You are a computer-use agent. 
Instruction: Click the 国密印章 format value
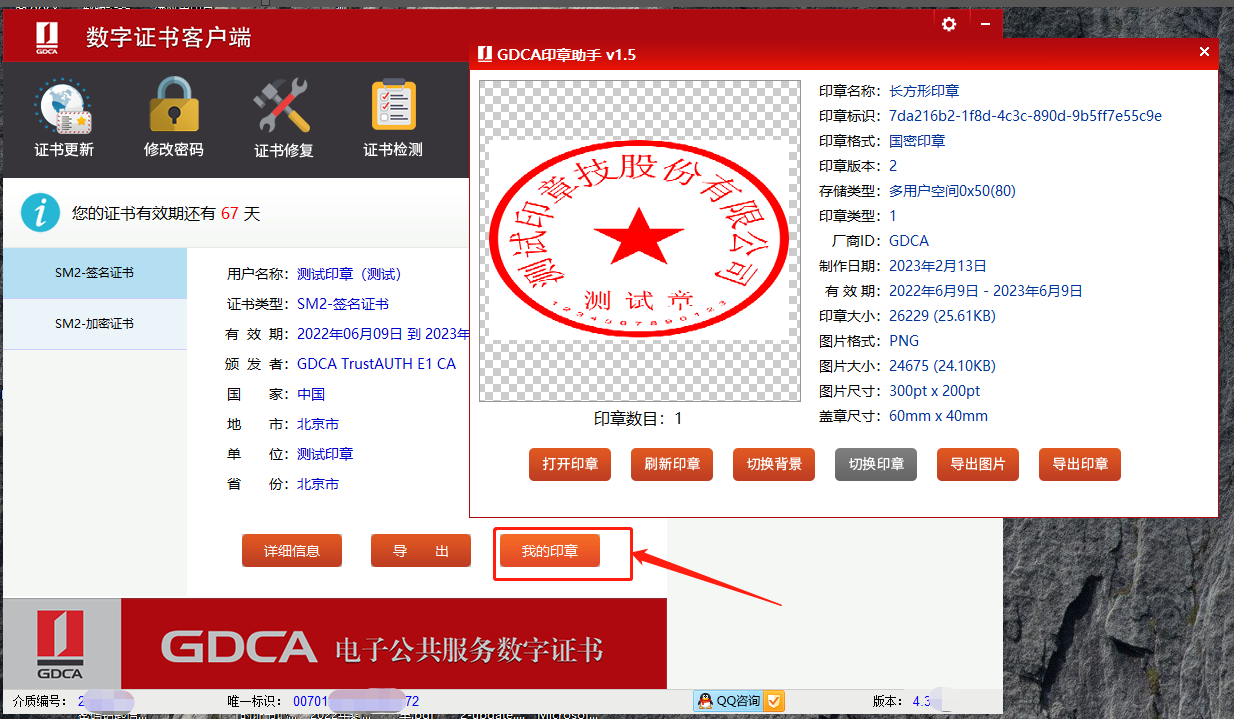click(x=917, y=141)
